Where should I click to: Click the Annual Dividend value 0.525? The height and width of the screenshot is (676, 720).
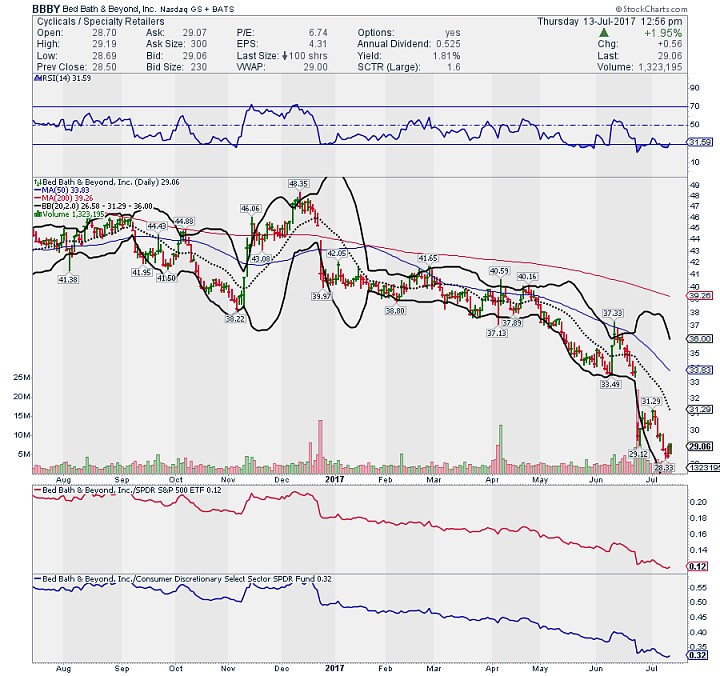point(448,44)
